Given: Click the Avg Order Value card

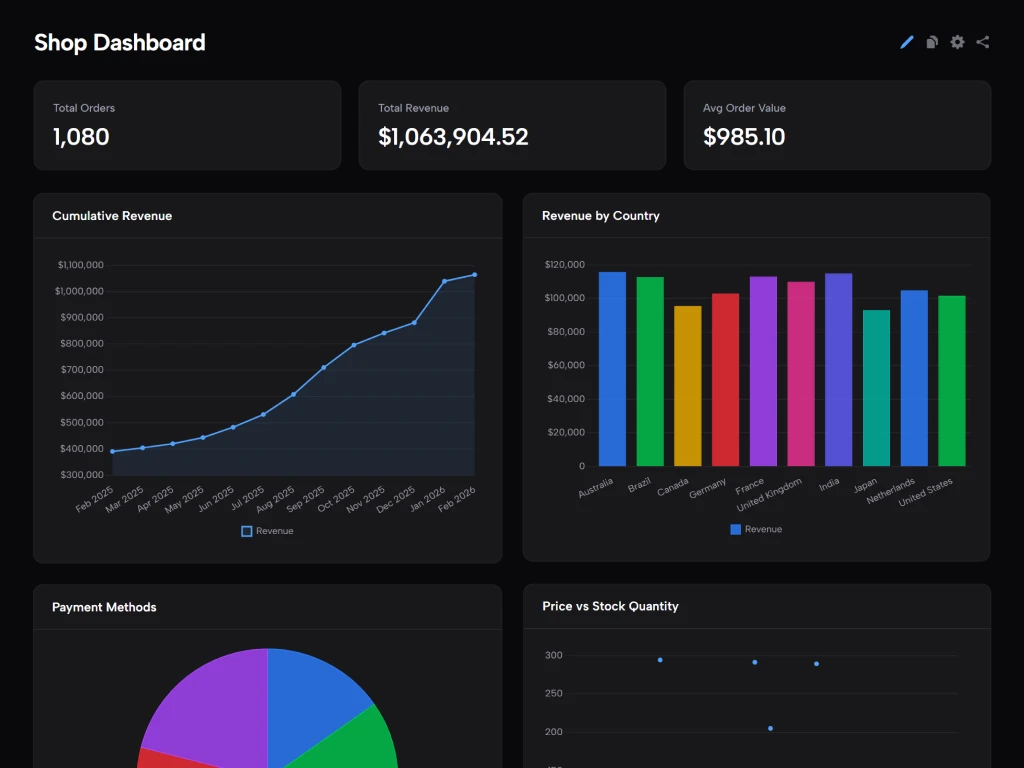Looking at the screenshot, I should click(x=837, y=125).
